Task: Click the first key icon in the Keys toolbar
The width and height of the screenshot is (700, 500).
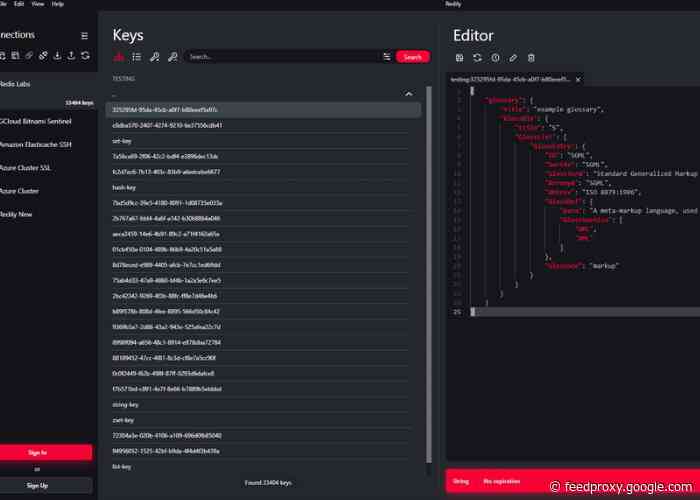Action: tap(154, 57)
